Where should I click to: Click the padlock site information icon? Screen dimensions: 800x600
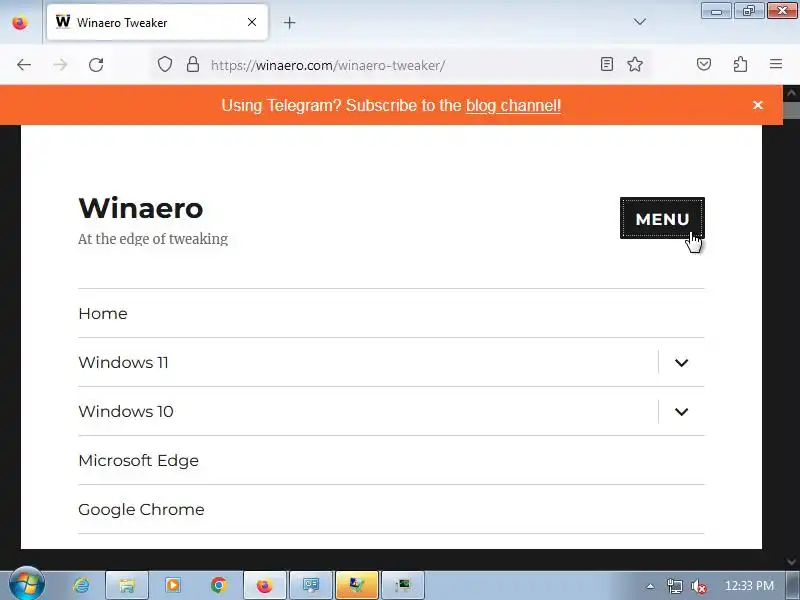[x=193, y=64]
